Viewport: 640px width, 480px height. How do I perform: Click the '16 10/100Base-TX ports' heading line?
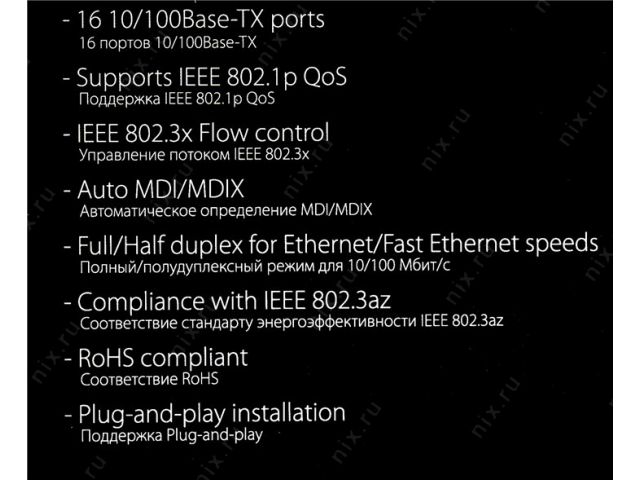pos(201,20)
